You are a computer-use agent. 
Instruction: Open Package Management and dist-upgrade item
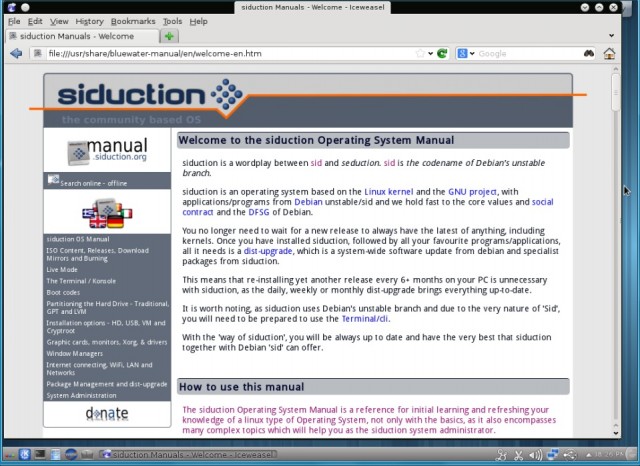tap(107, 384)
